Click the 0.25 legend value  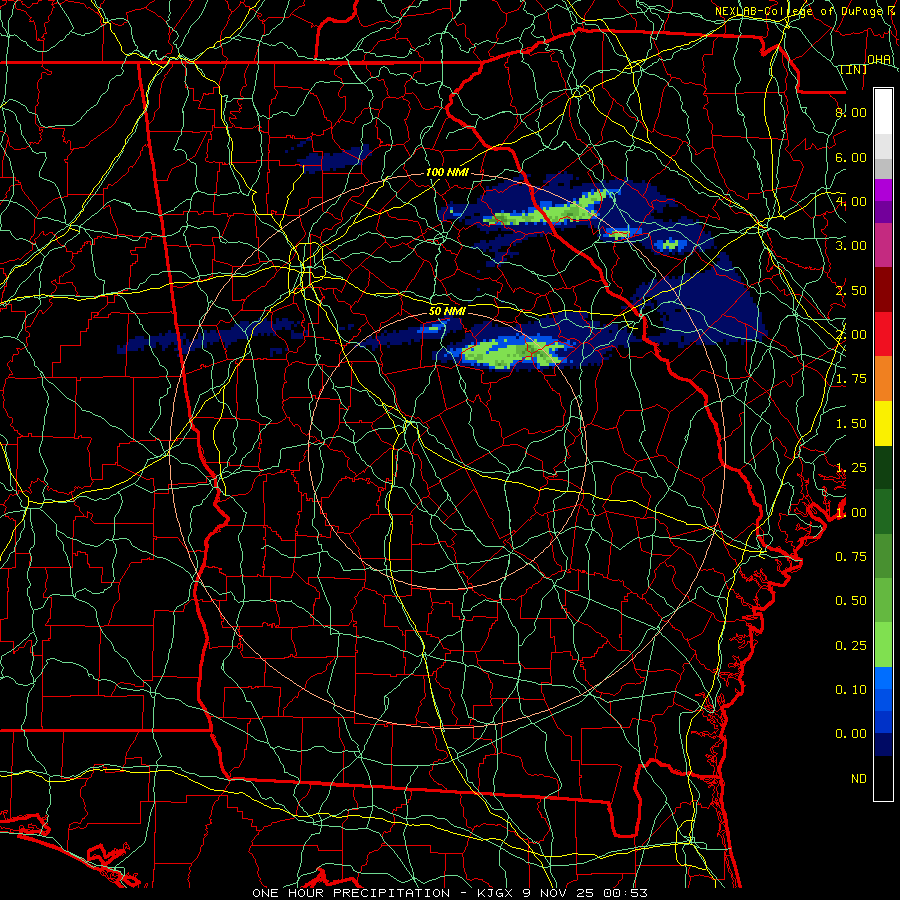click(x=851, y=646)
